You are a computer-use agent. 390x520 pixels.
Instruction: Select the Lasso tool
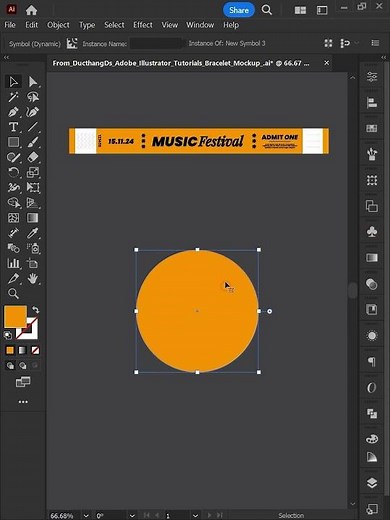[33, 97]
